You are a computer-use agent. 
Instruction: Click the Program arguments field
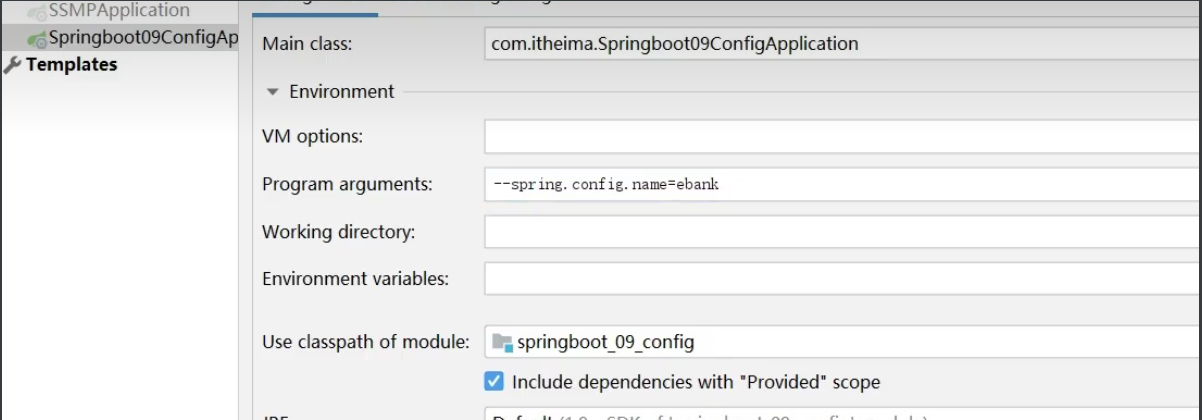pyautogui.click(x=842, y=184)
